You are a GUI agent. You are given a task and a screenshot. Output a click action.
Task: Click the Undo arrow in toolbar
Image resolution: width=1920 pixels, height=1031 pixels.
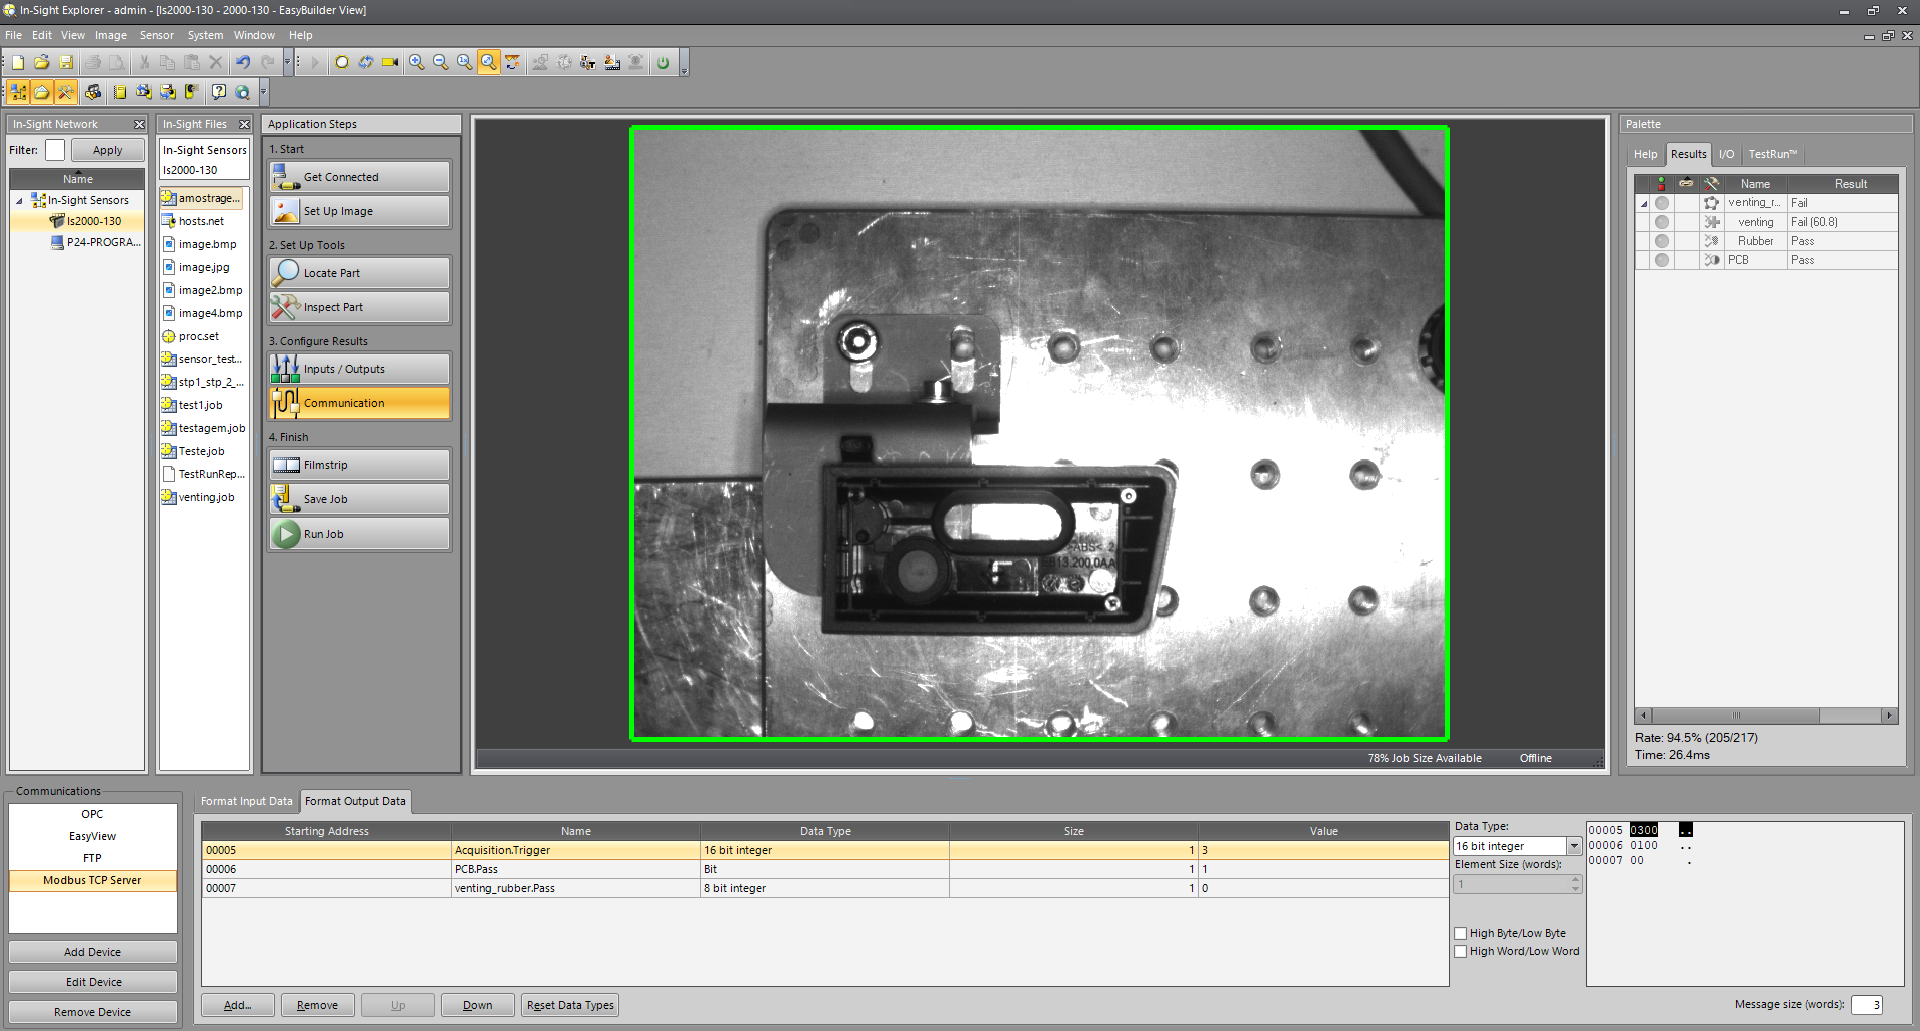[x=243, y=62]
